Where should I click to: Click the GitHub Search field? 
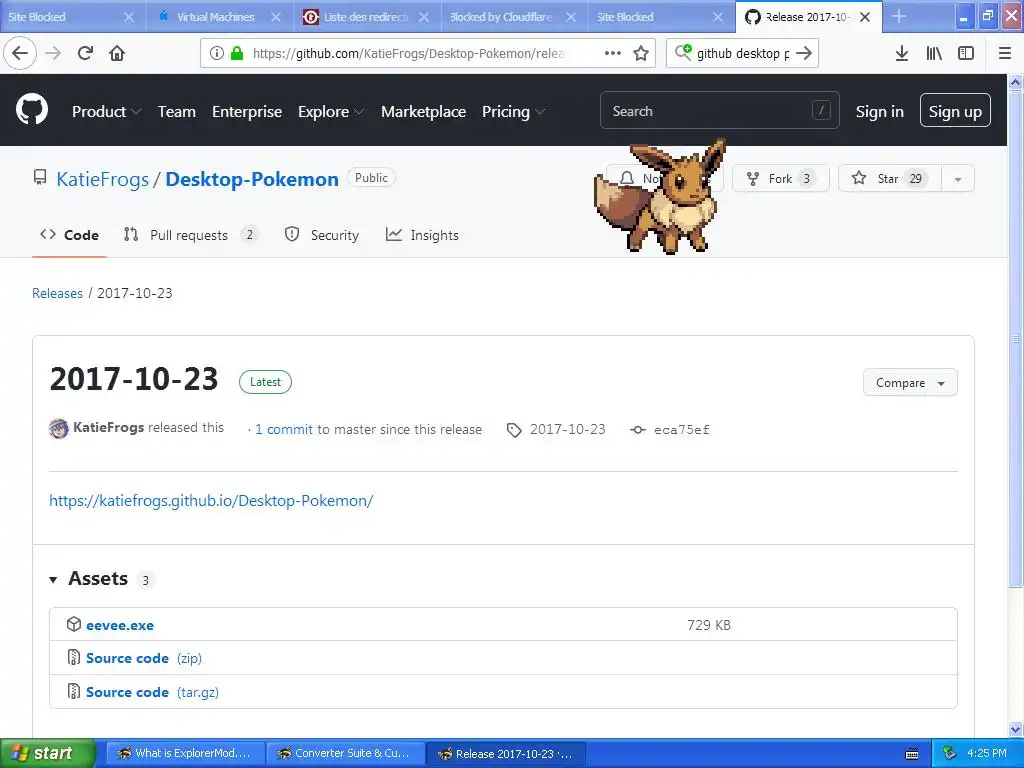point(720,110)
